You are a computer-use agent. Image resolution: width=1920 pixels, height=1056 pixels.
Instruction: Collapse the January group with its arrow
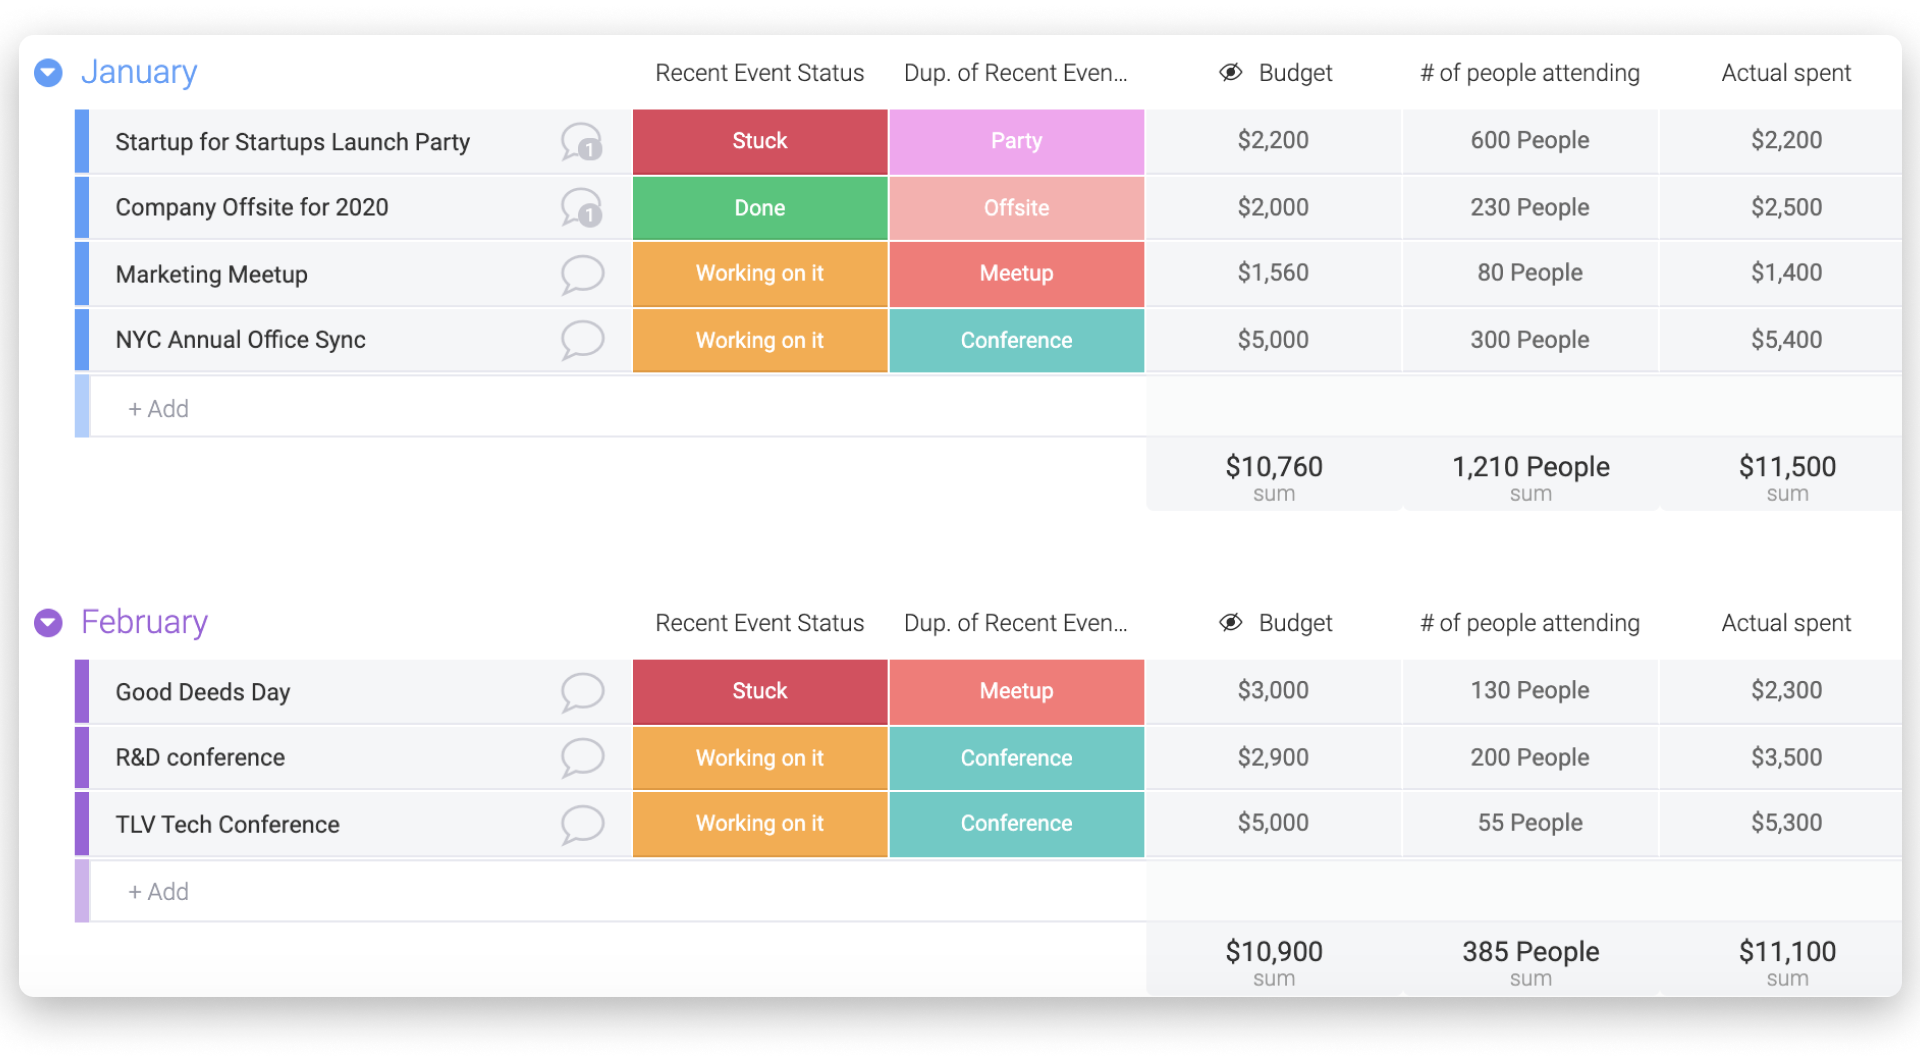(48, 72)
